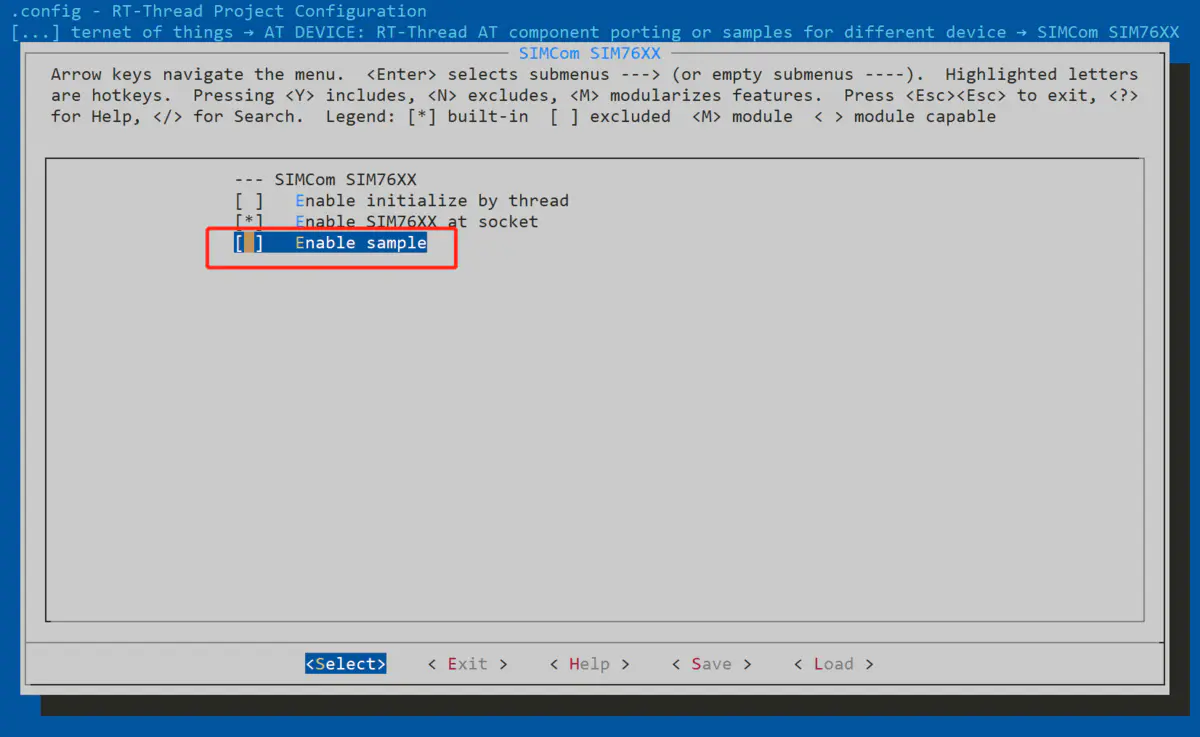This screenshot has height=737, width=1200.
Task: Click the SIMCom SIM76XX menu header line
Action: (326, 180)
